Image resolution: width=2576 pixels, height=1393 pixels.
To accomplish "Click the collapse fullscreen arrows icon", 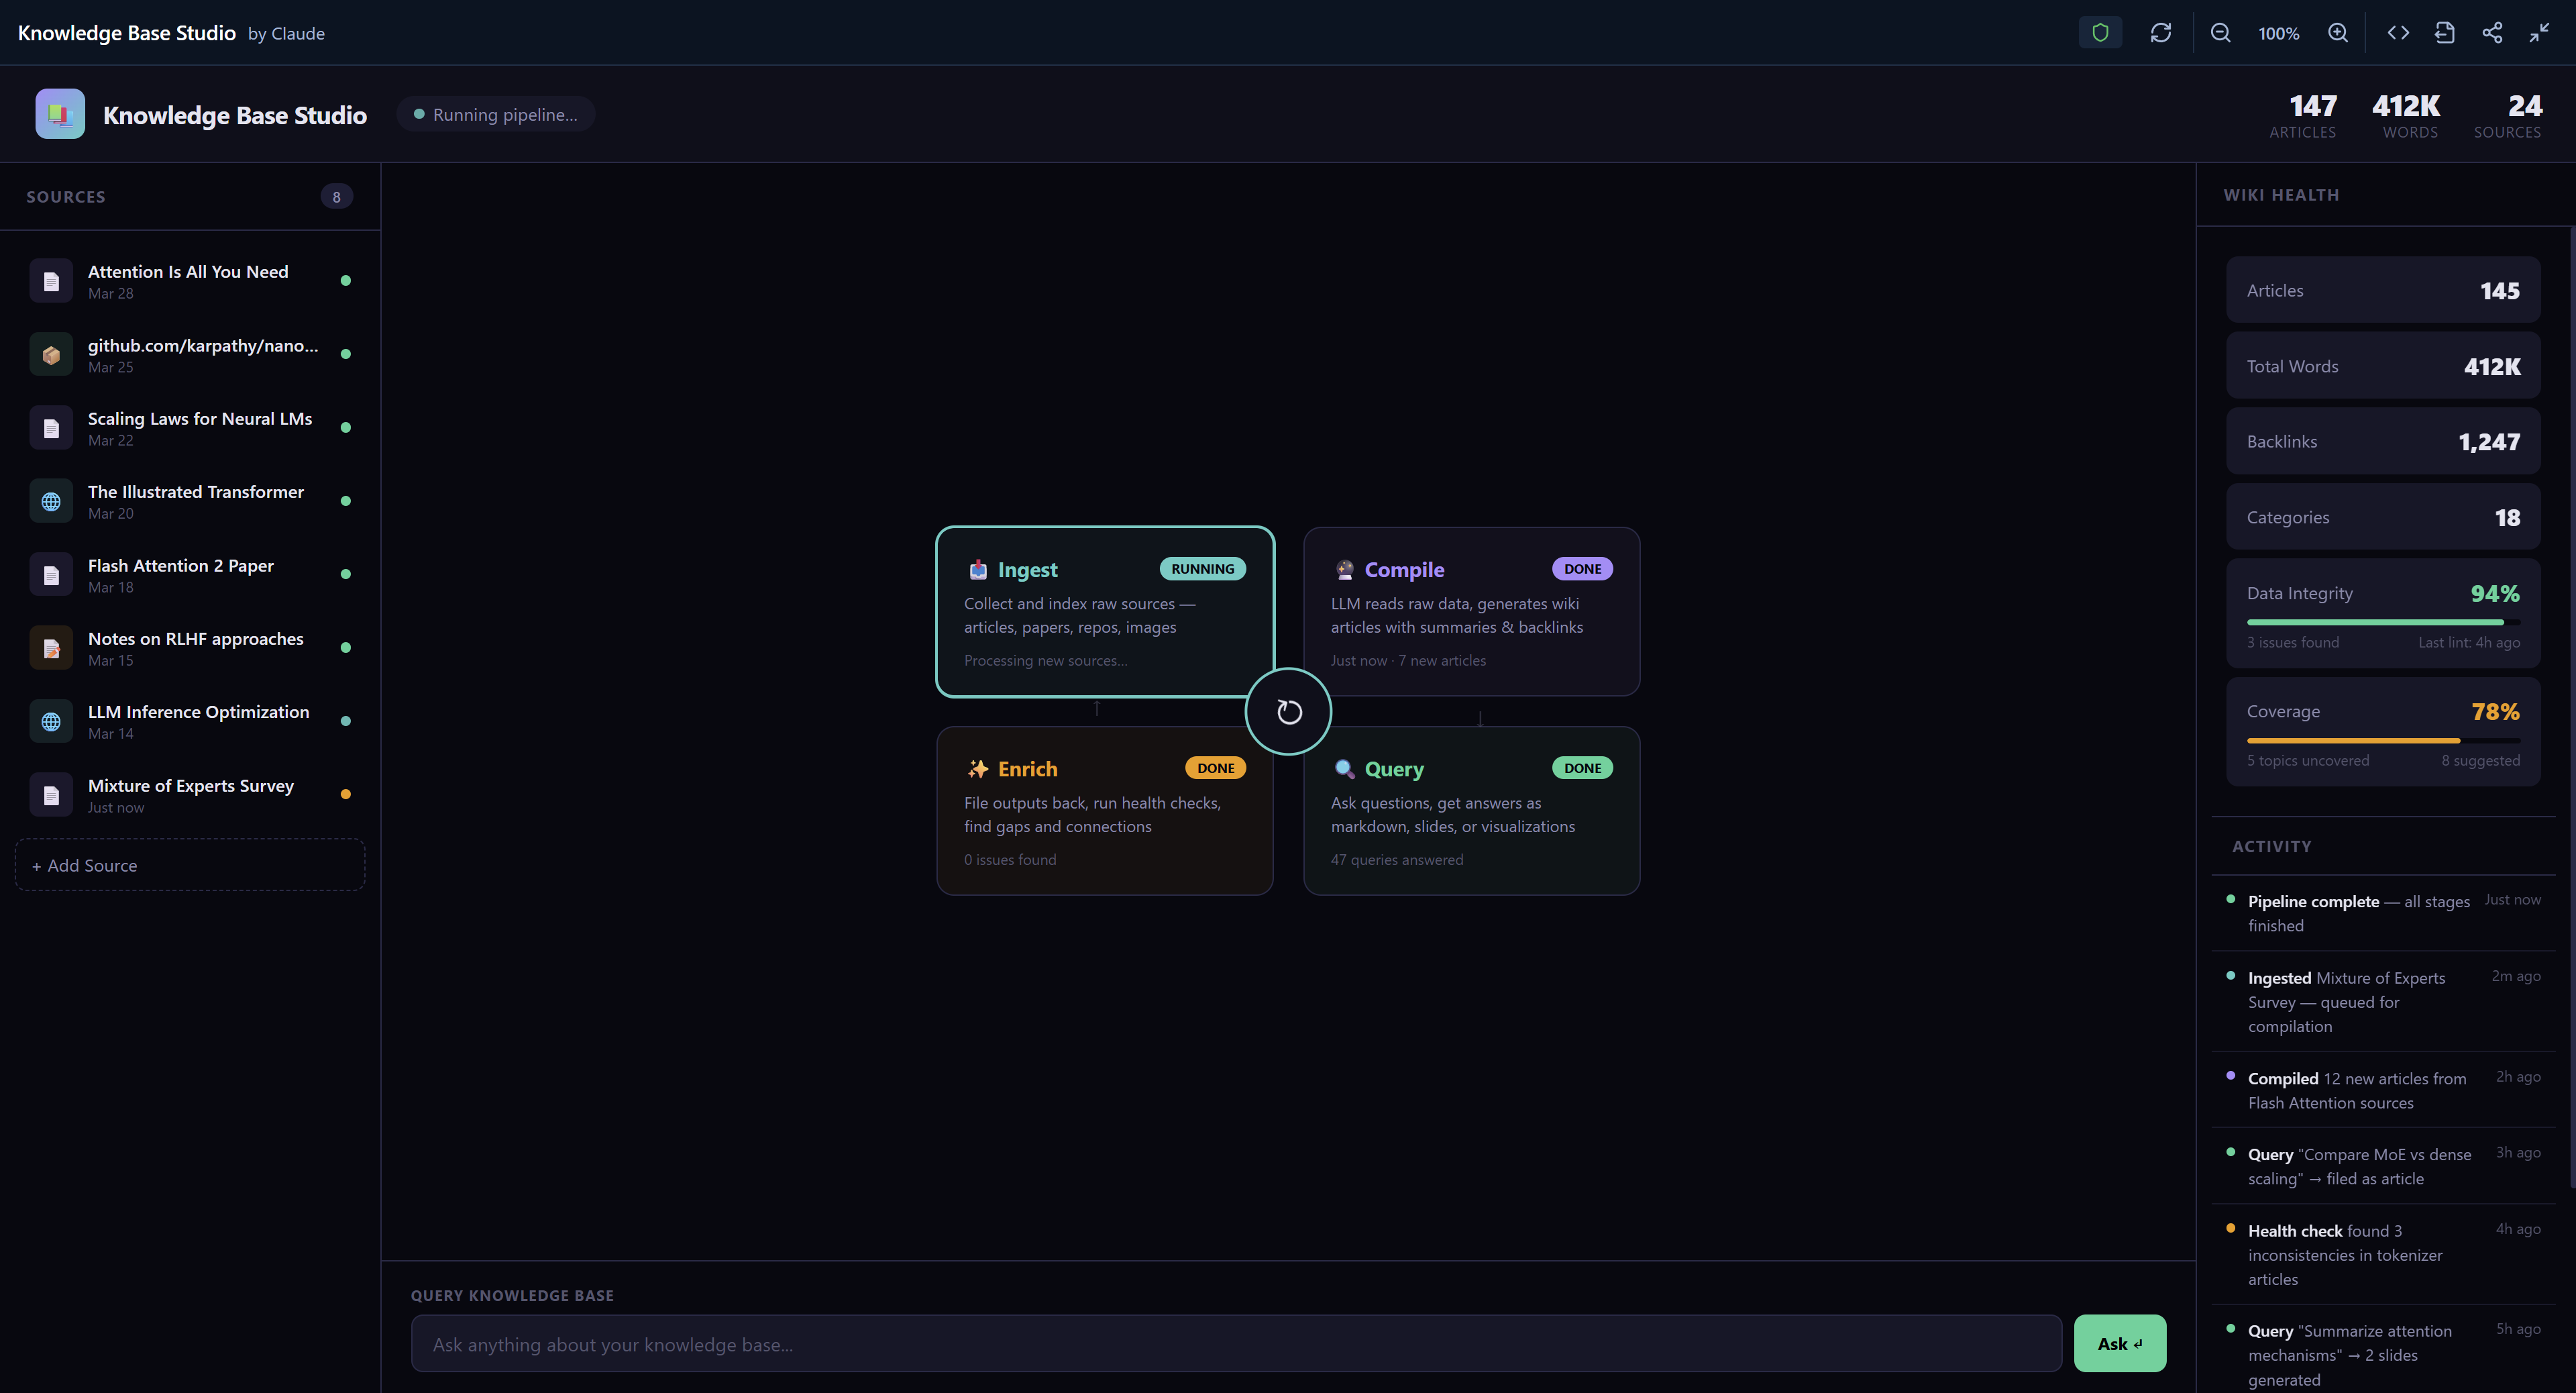I will coord(2539,33).
